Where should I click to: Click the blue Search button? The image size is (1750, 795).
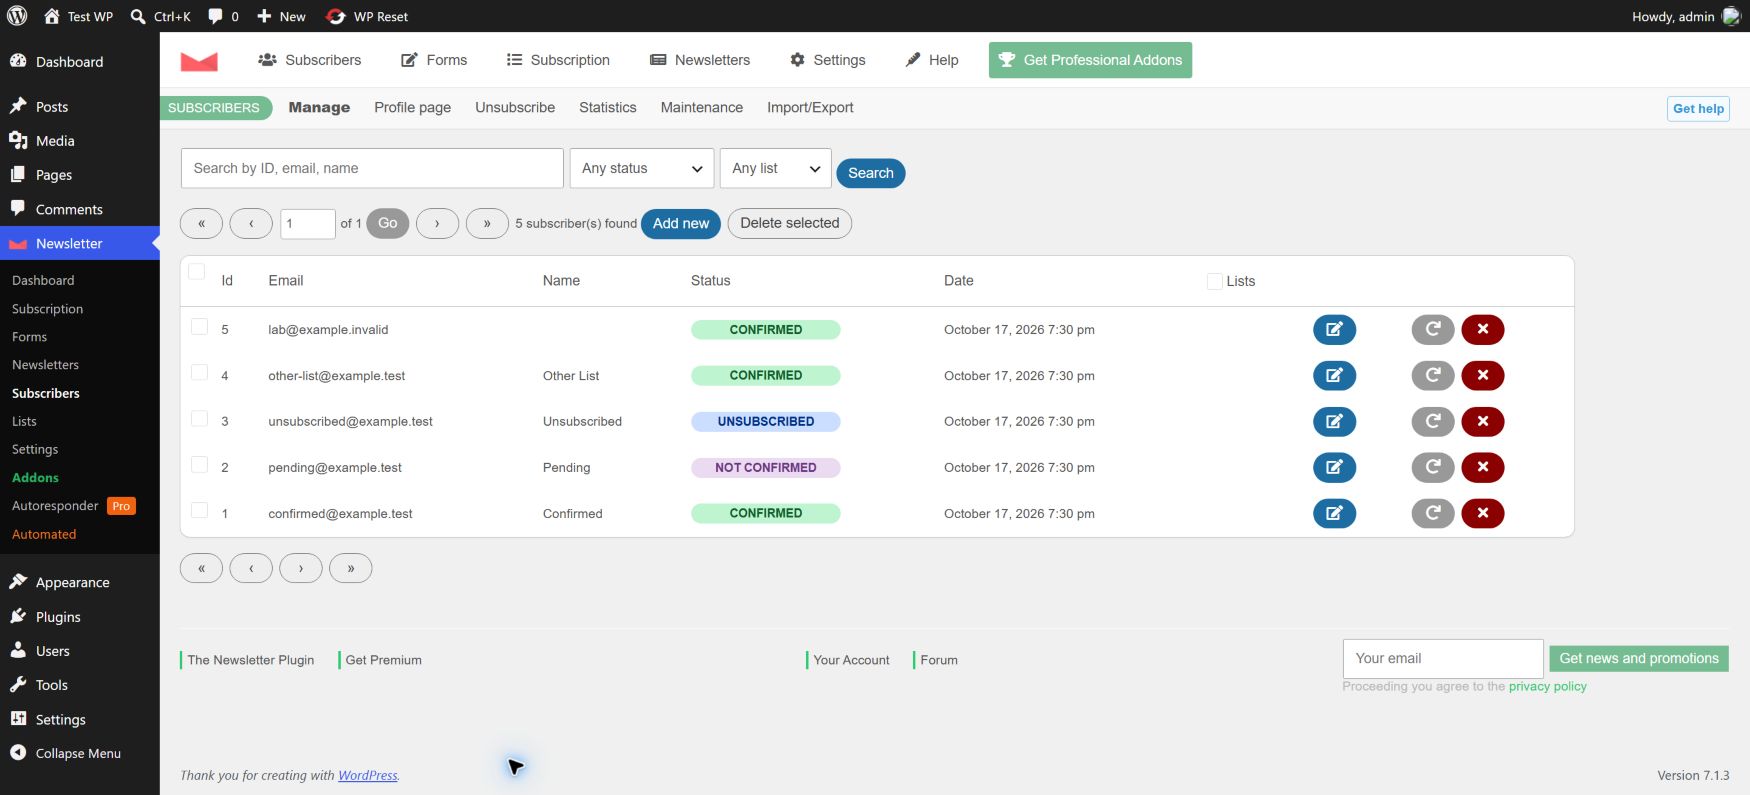(871, 173)
